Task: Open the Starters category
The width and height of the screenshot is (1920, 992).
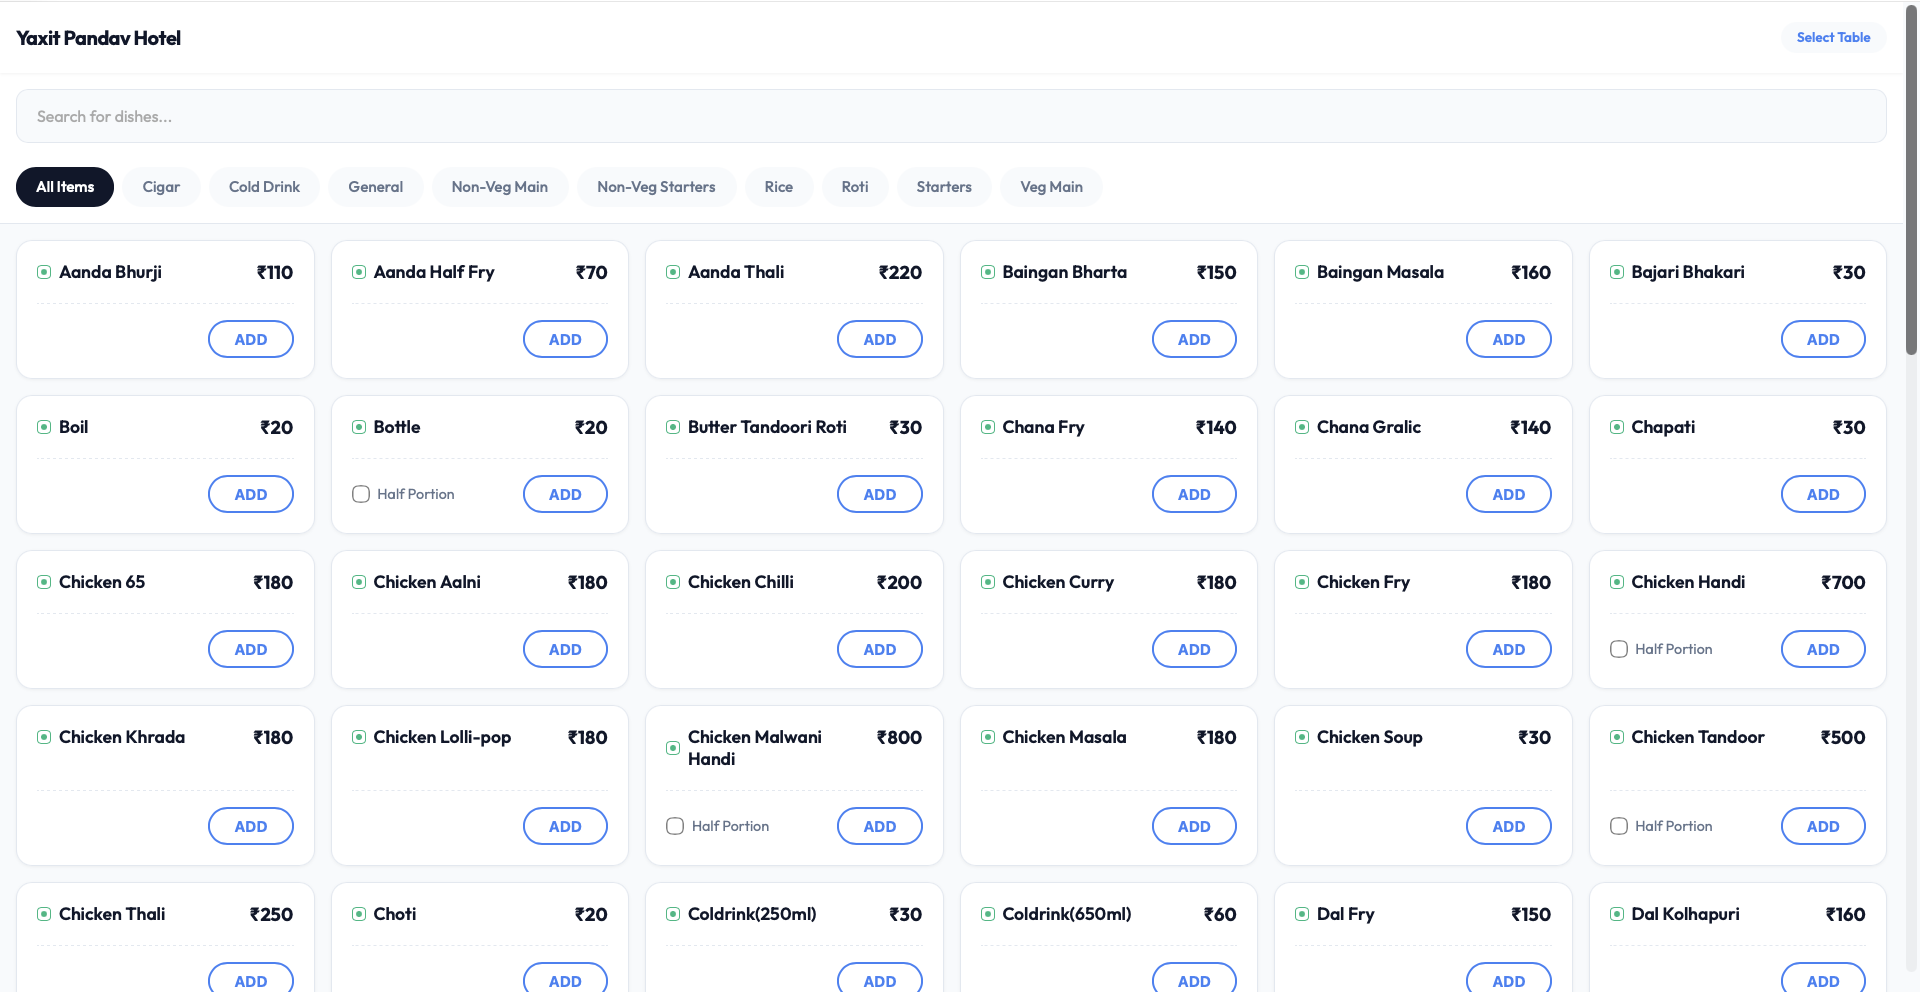Action: (944, 187)
